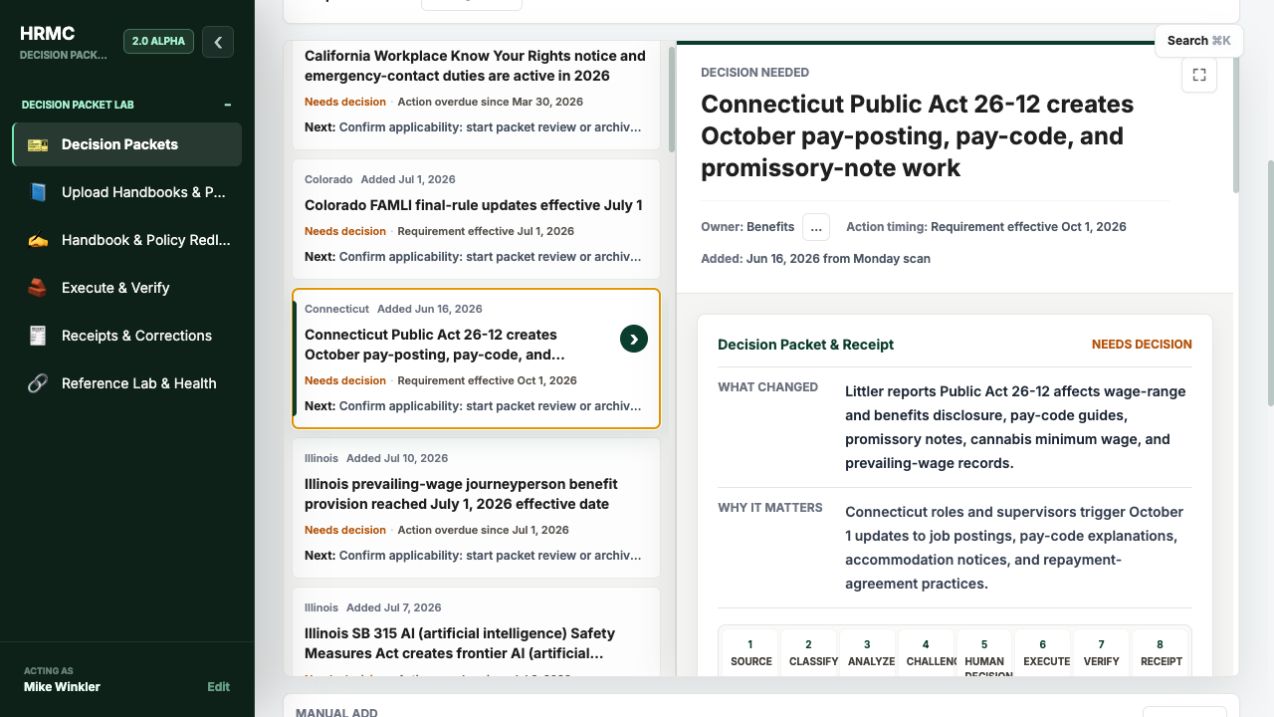Image resolution: width=1274 pixels, height=717 pixels.
Task: Open Execute & Verify in the sidebar
Action: pos(127,288)
